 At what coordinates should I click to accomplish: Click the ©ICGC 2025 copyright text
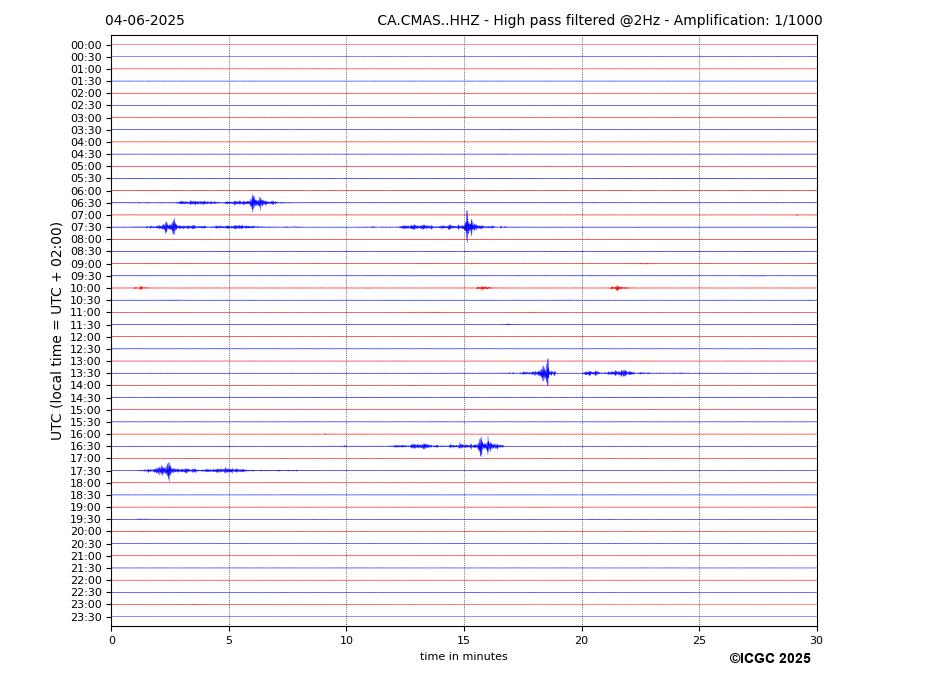(770, 659)
